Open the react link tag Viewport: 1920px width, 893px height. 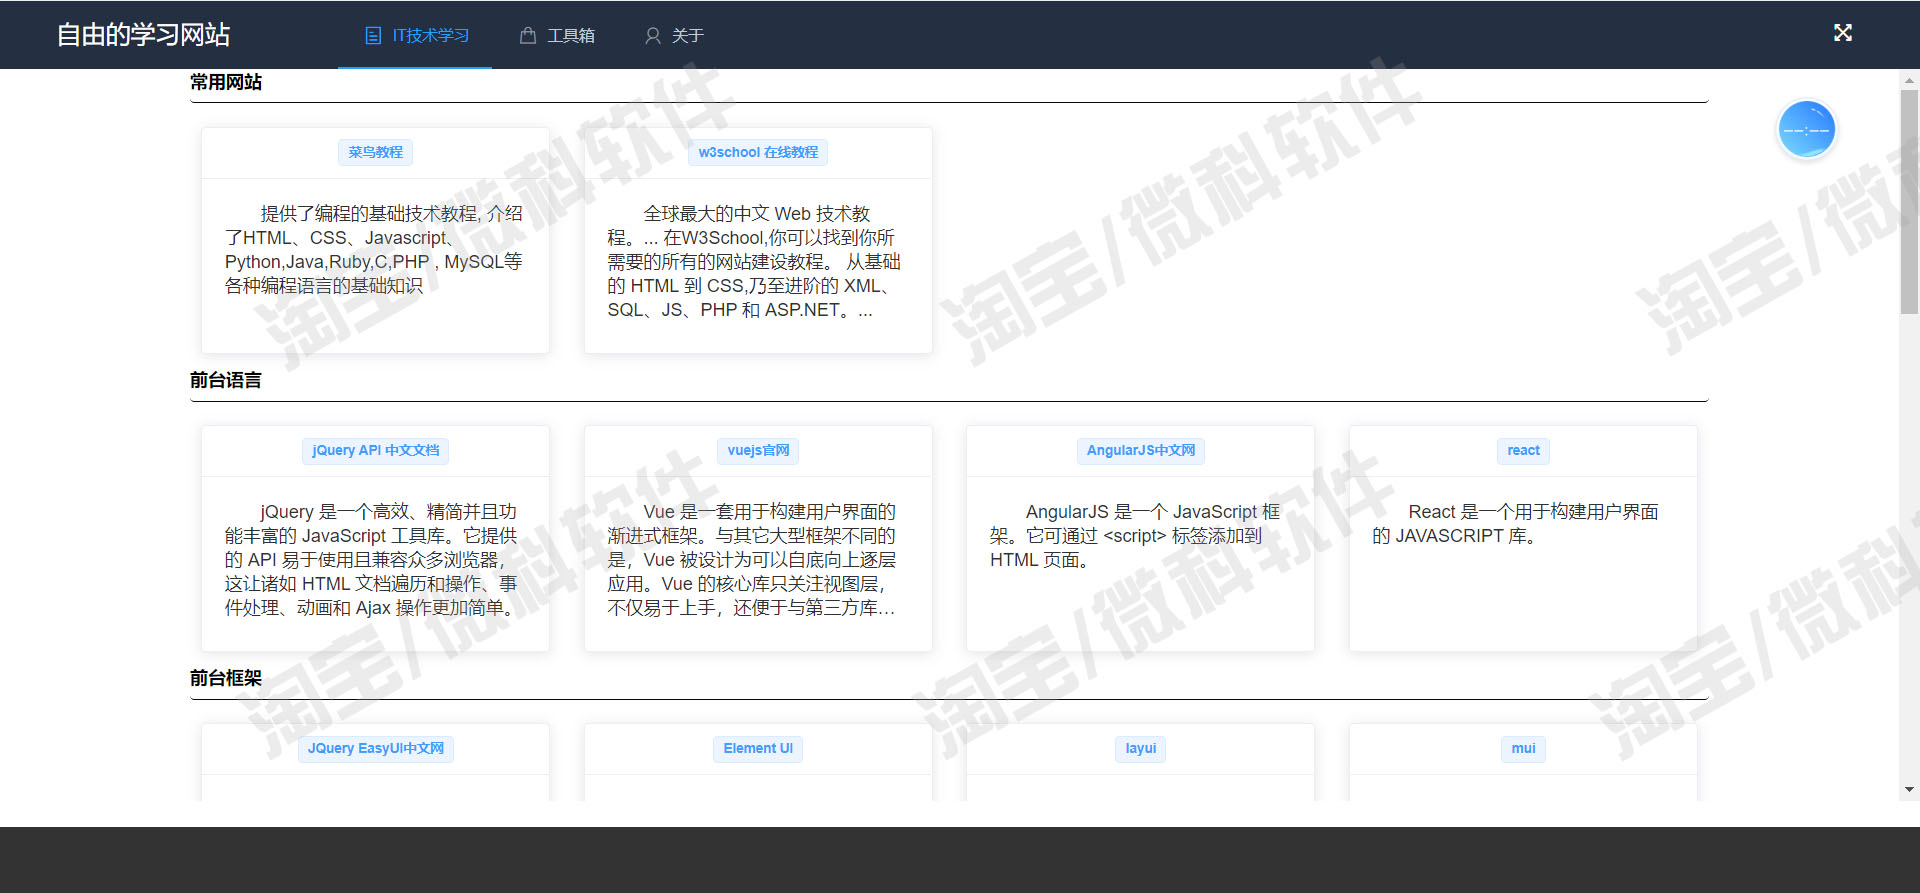coord(1523,450)
